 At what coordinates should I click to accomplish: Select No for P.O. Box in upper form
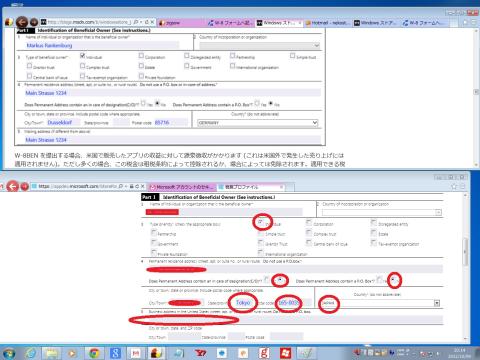(271, 103)
